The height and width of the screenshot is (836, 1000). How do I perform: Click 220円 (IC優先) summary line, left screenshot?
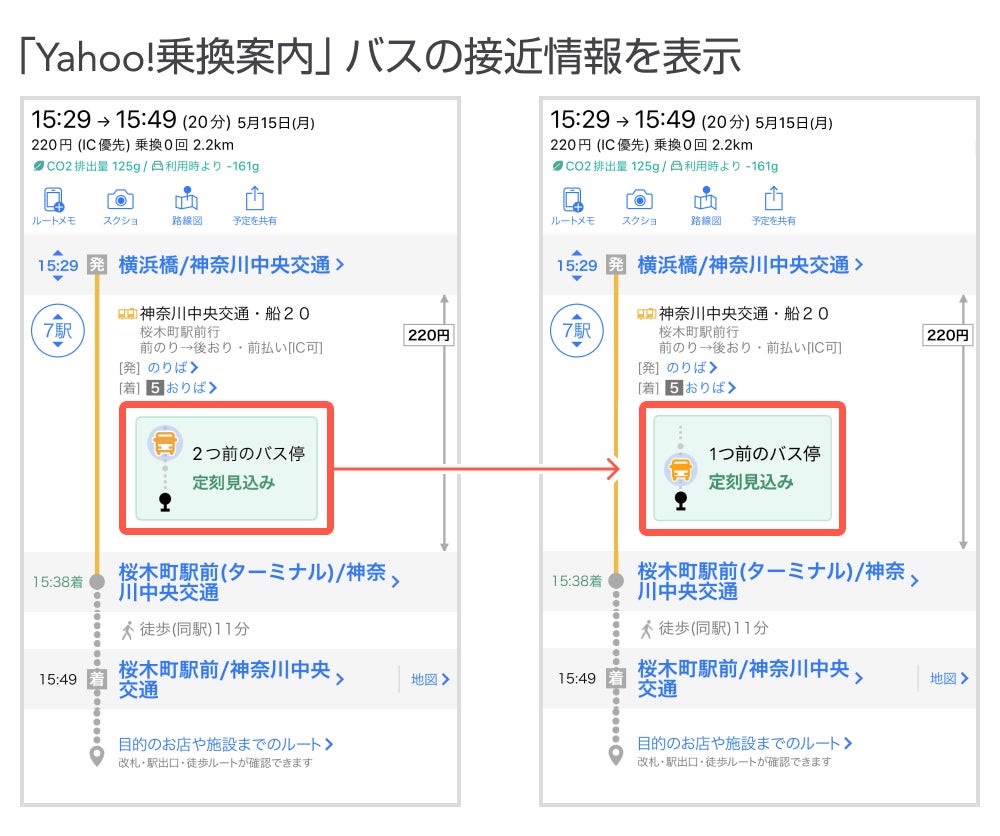(x=133, y=145)
